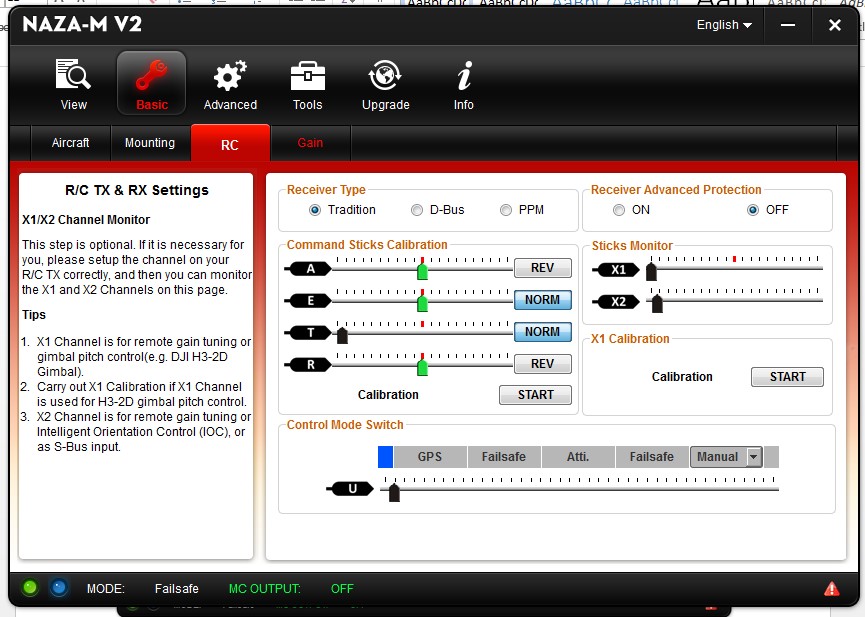Close the NAZA-M V2 window
This screenshot has height=617, width=865.
(x=835, y=25)
